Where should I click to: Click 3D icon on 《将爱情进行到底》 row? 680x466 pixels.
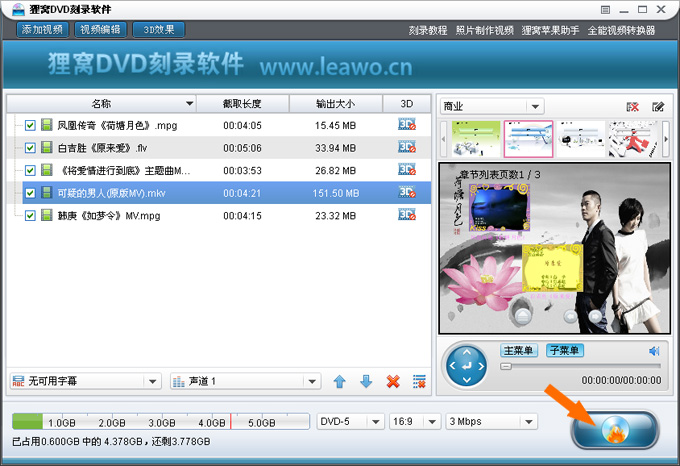click(407, 170)
